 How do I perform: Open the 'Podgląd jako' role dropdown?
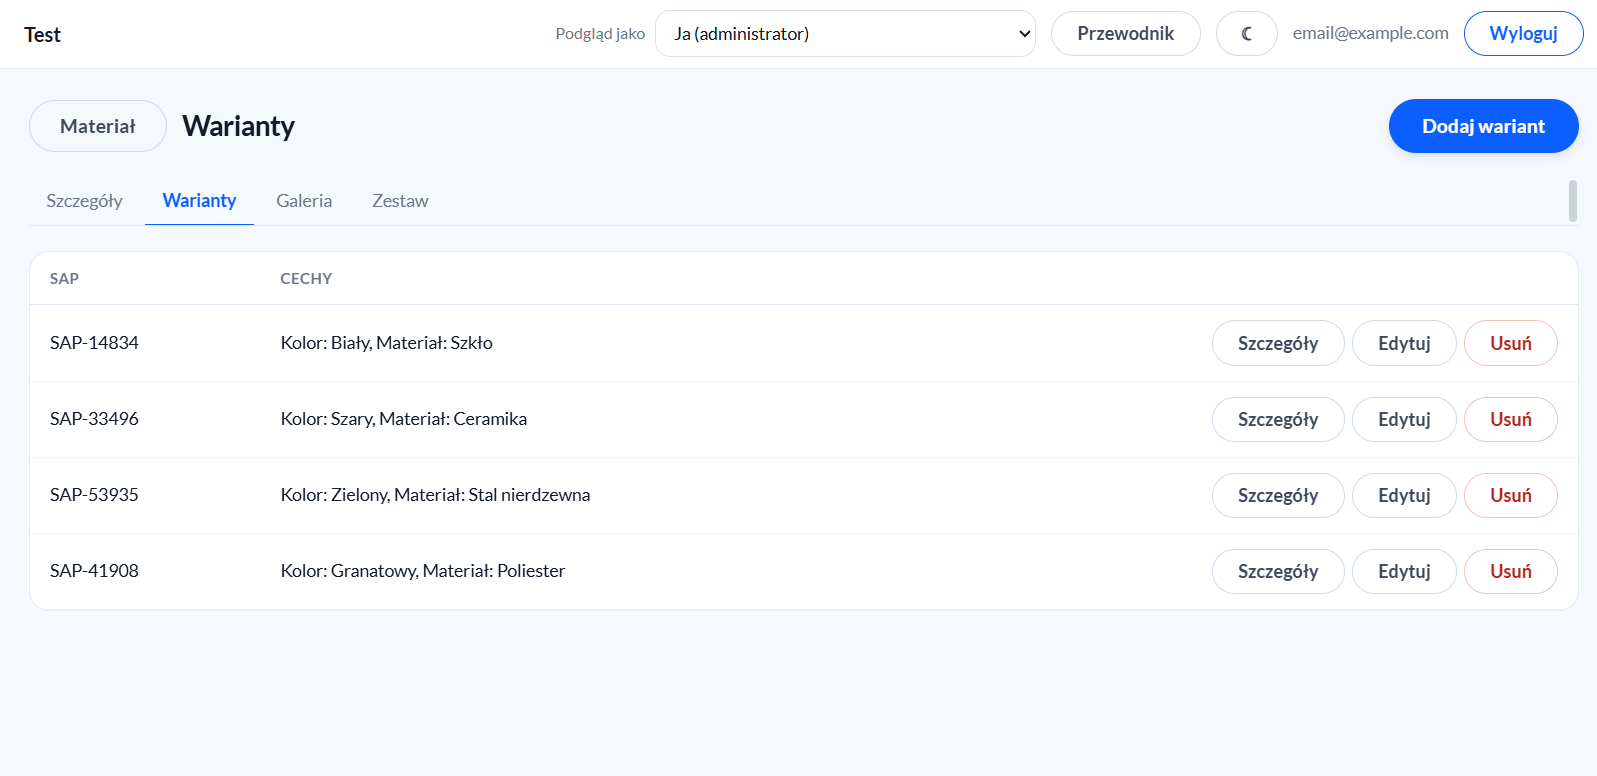point(845,34)
